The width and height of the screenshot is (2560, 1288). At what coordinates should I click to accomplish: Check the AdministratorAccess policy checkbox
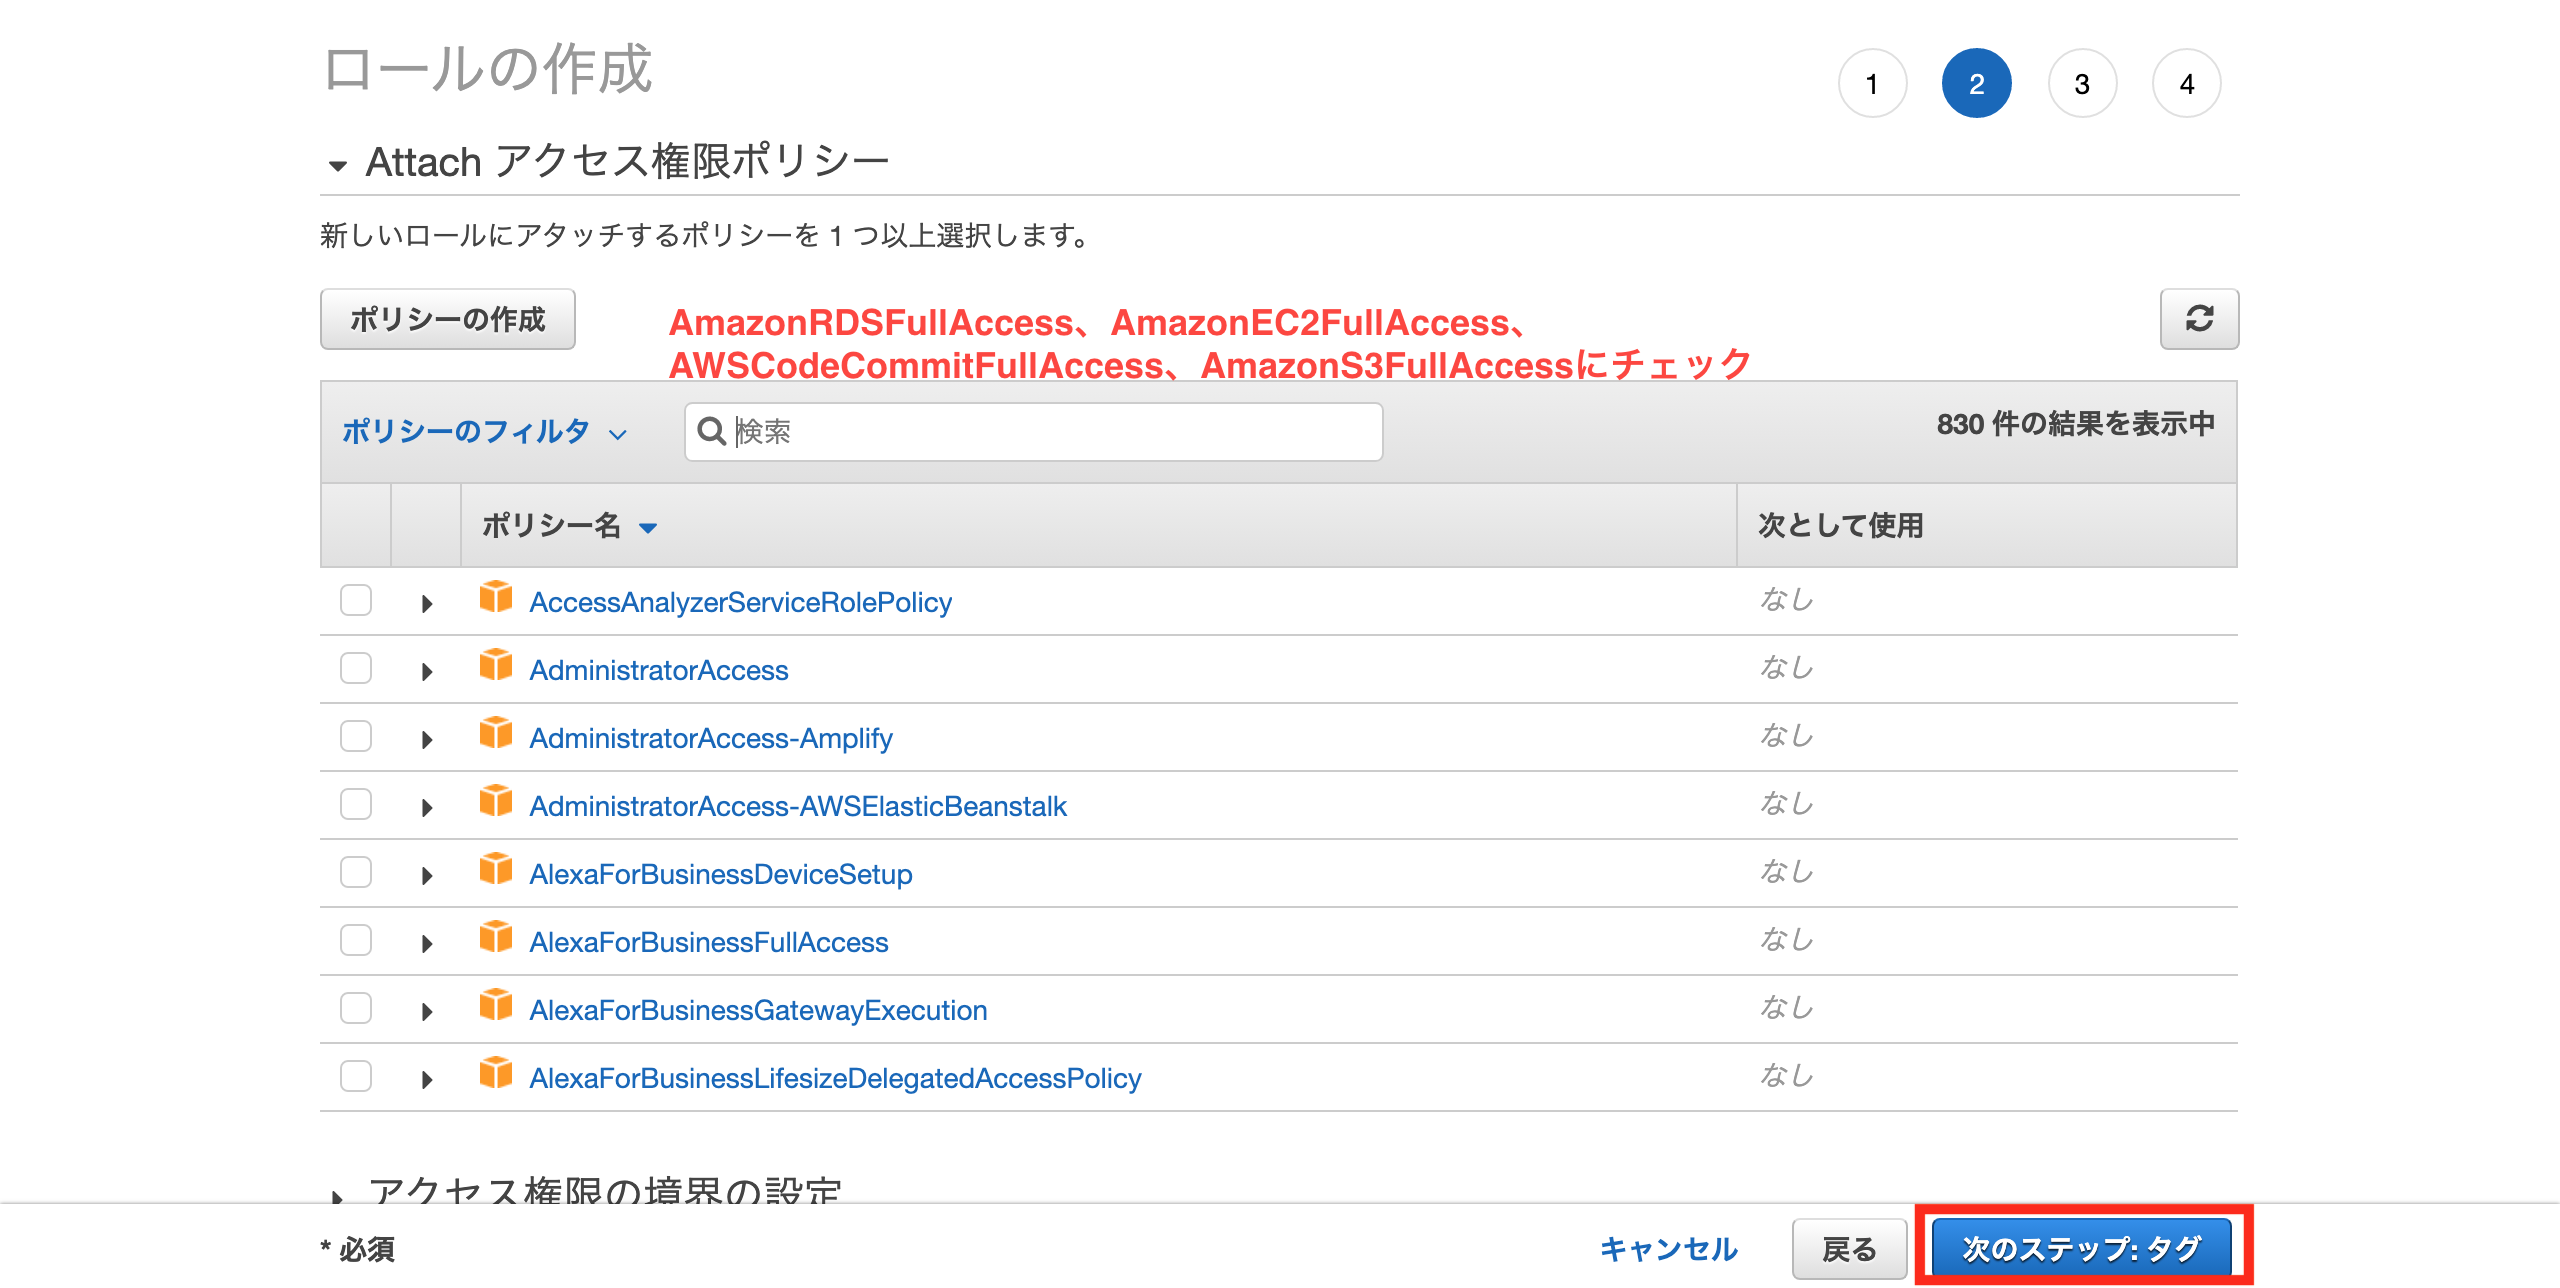point(356,668)
